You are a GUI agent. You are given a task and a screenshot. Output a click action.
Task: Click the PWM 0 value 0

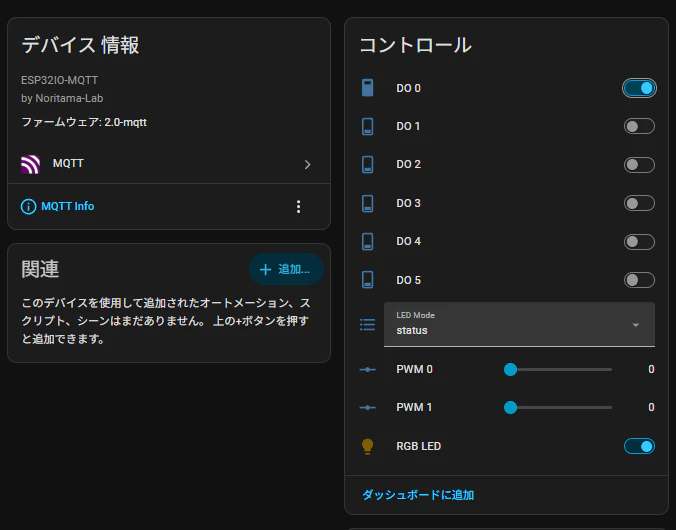point(651,370)
